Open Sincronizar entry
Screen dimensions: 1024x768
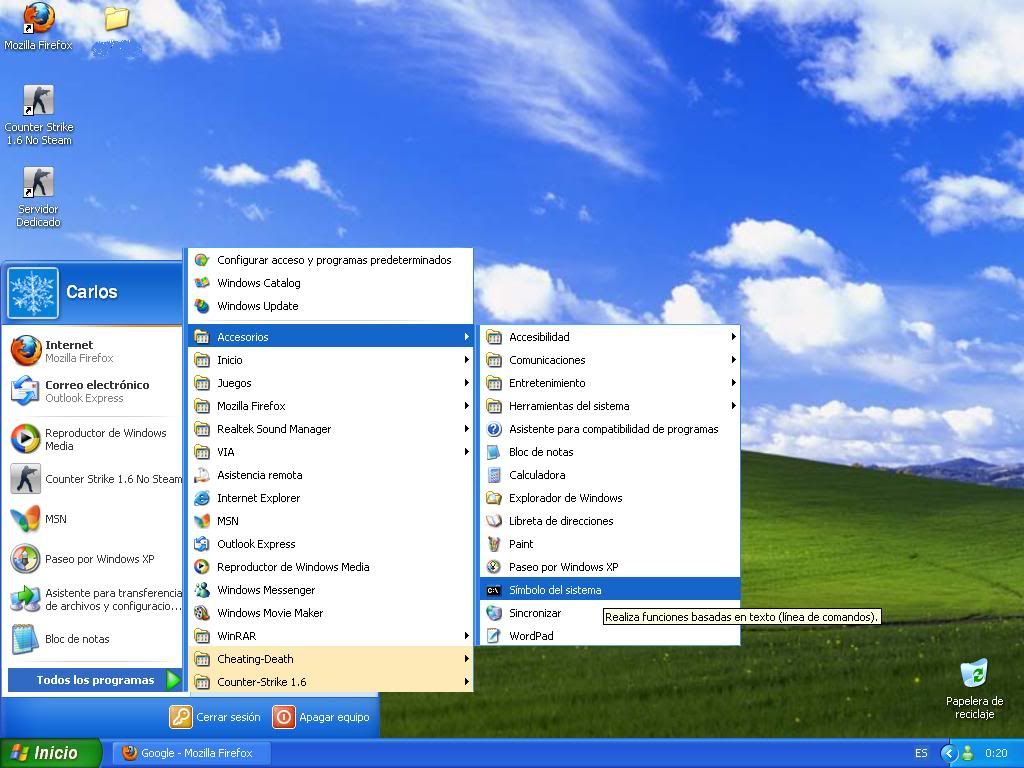(x=610, y=613)
